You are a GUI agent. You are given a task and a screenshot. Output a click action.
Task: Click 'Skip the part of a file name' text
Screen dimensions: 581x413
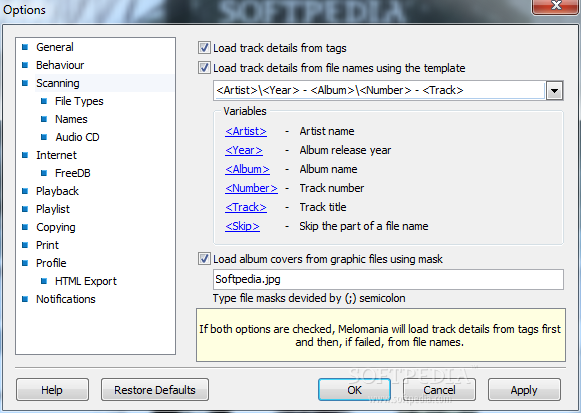coord(363,226)
